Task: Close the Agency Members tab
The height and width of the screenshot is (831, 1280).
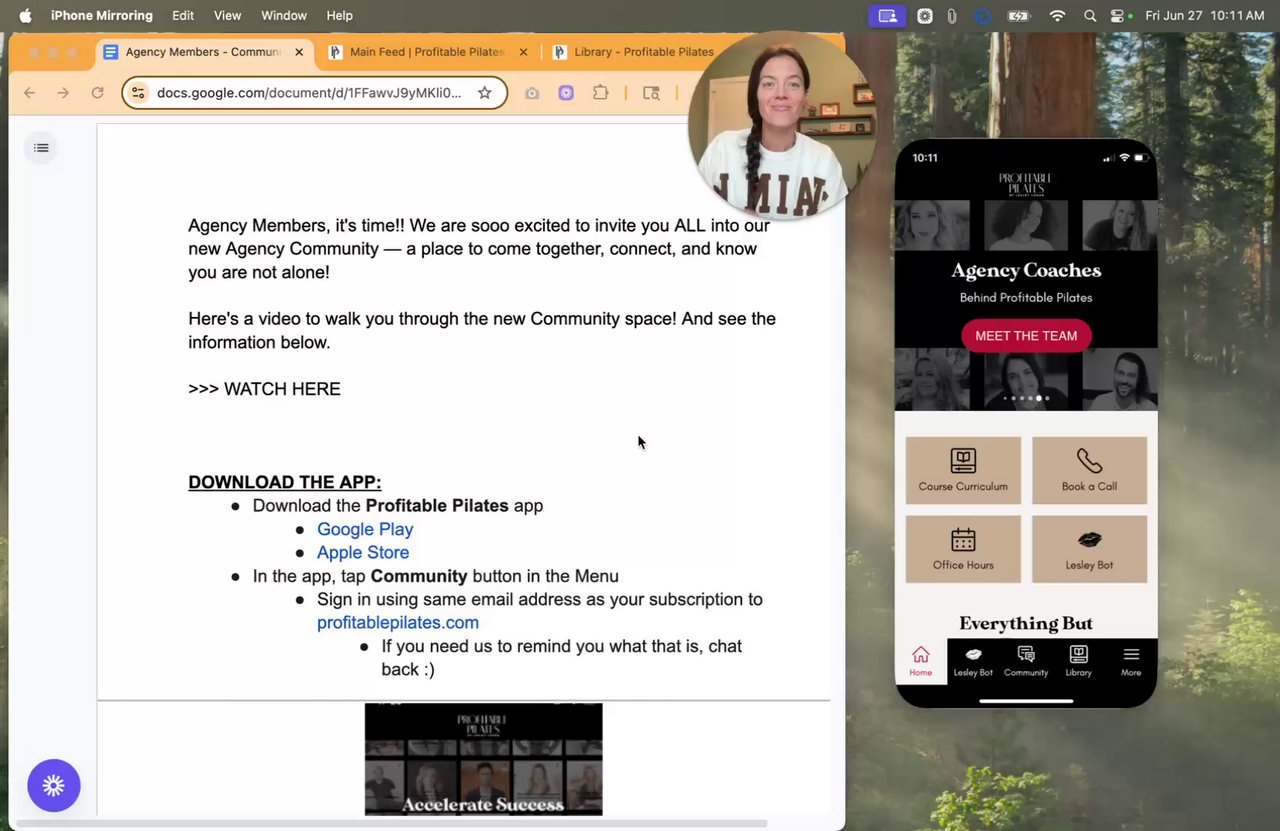Action: click(x=300, y=52)
